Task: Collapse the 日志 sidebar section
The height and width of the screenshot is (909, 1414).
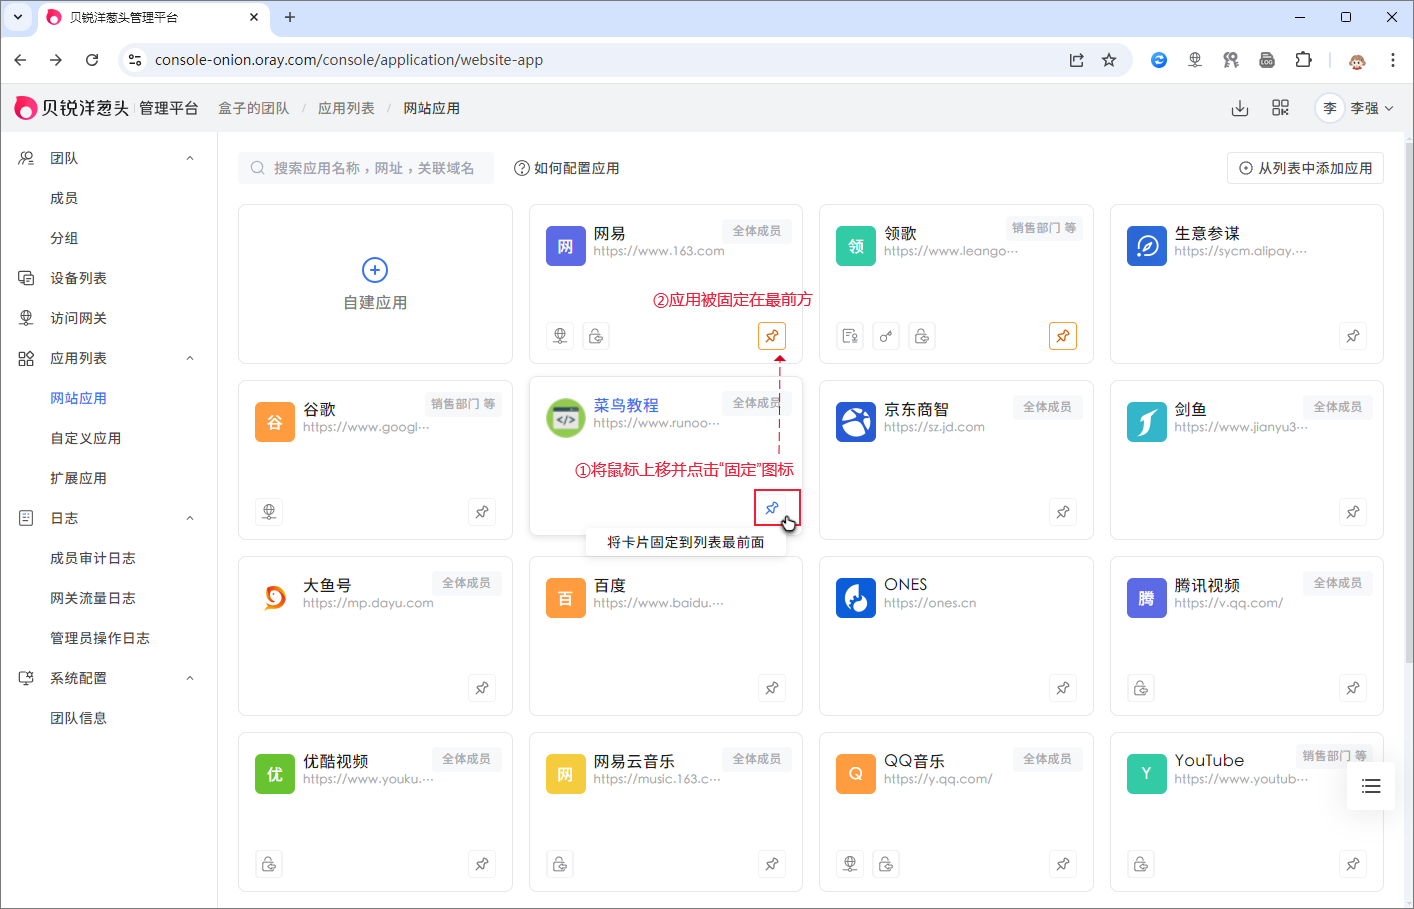Action: point(190,518)
